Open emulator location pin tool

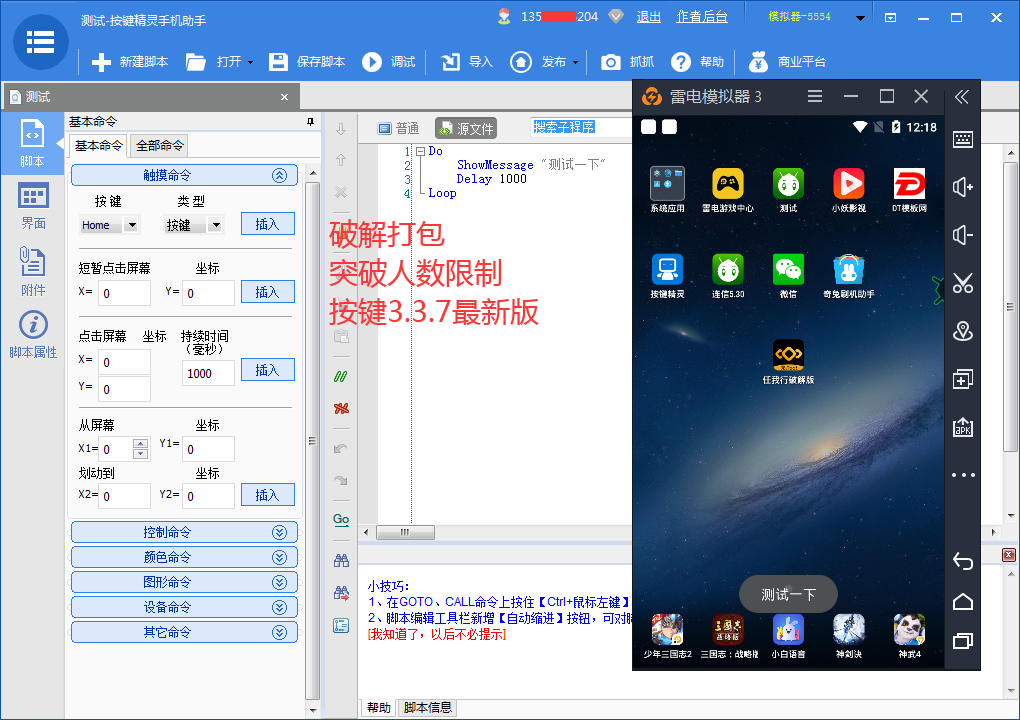(963, 331)
